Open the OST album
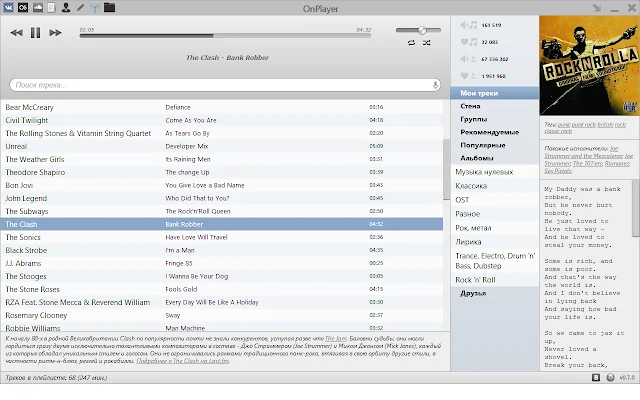 (495, 200)
